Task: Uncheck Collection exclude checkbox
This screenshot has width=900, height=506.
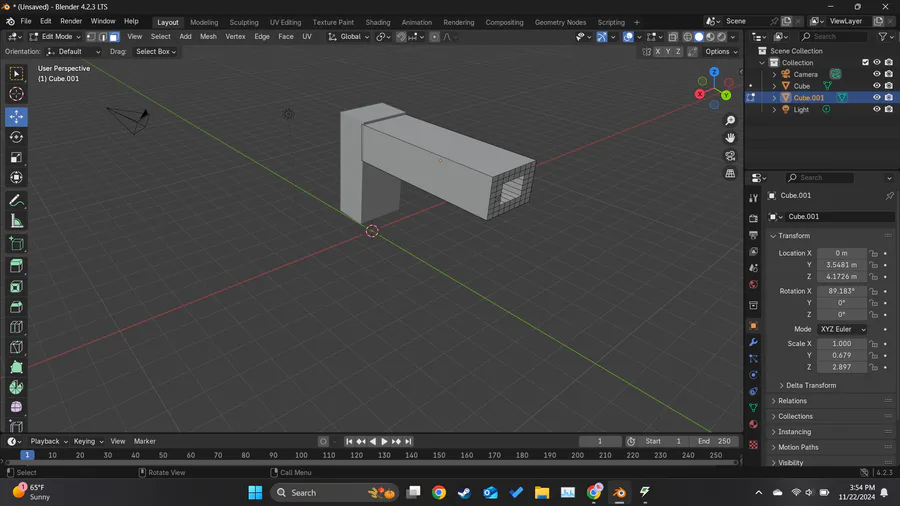Action: [865, 63]
